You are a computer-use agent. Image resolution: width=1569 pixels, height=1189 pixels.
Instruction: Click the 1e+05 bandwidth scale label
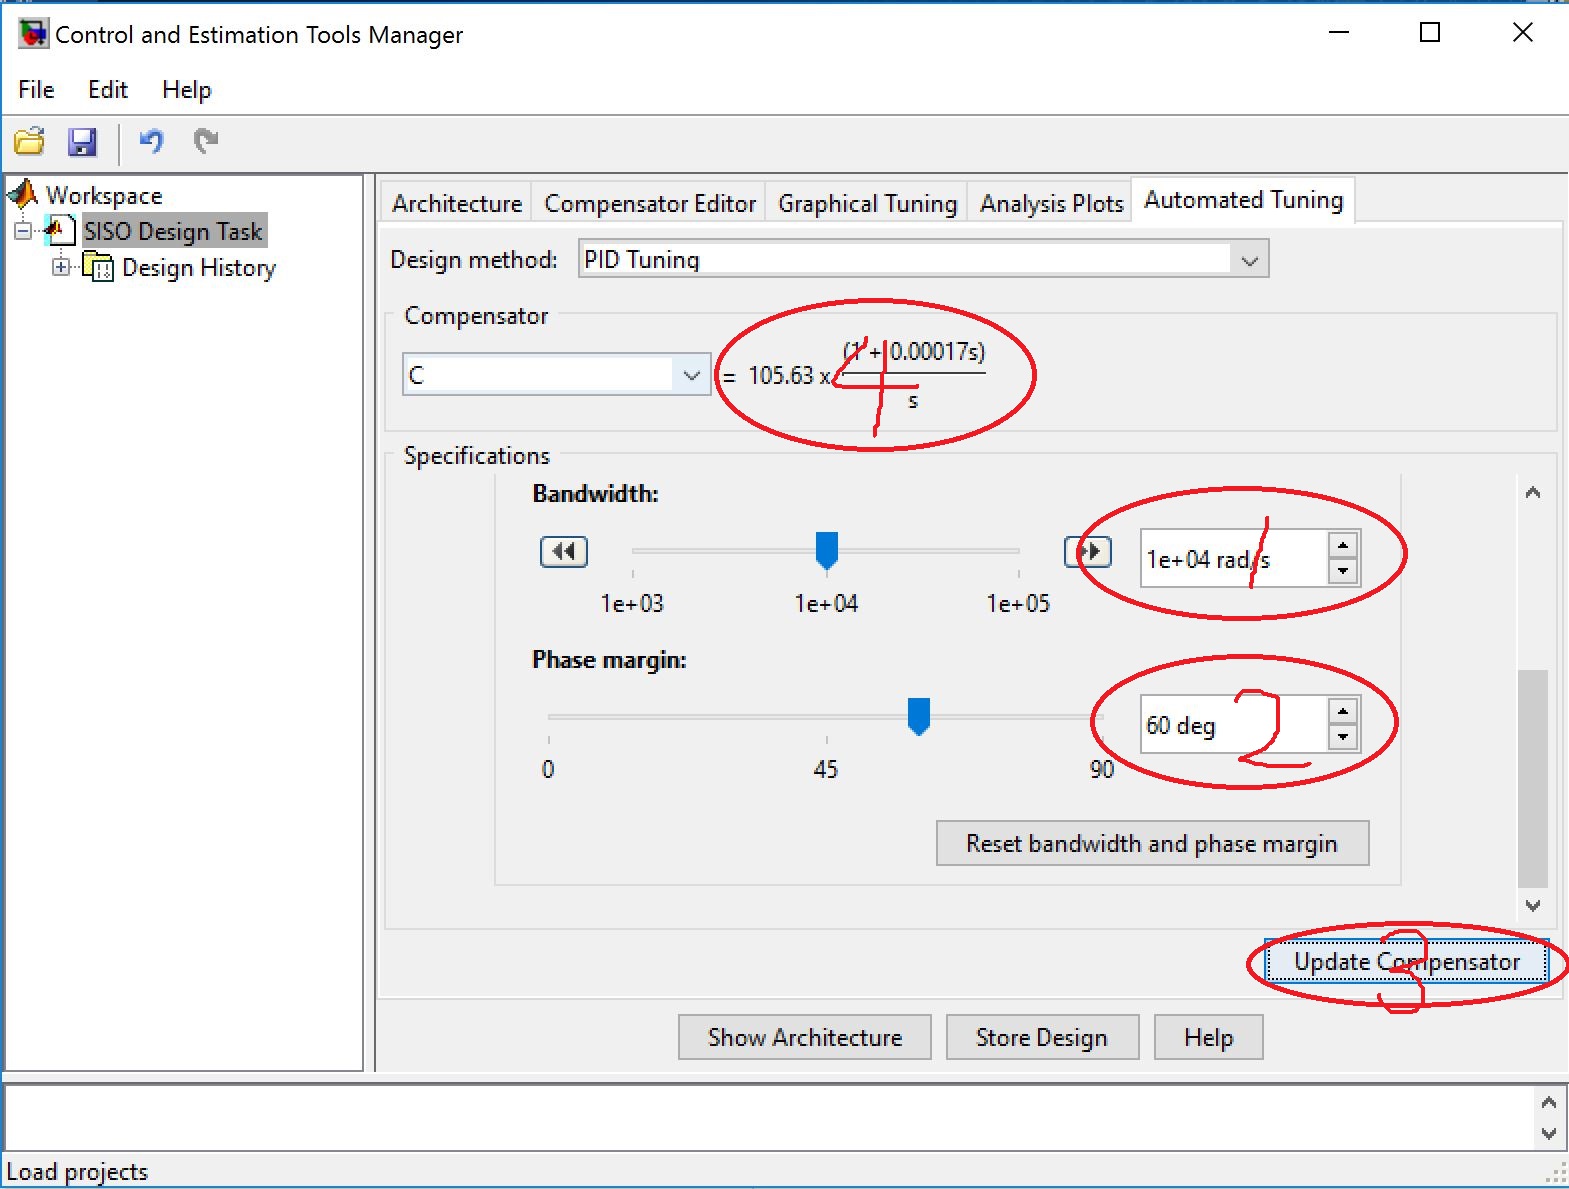pos(1018,604)
